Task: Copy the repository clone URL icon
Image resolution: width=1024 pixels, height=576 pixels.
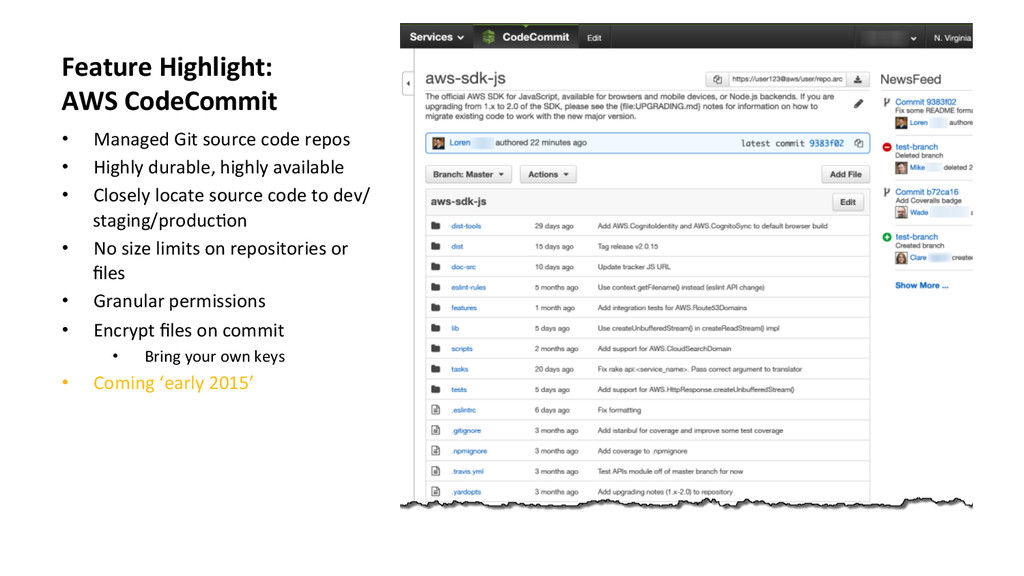Action: tap(717, 79)
